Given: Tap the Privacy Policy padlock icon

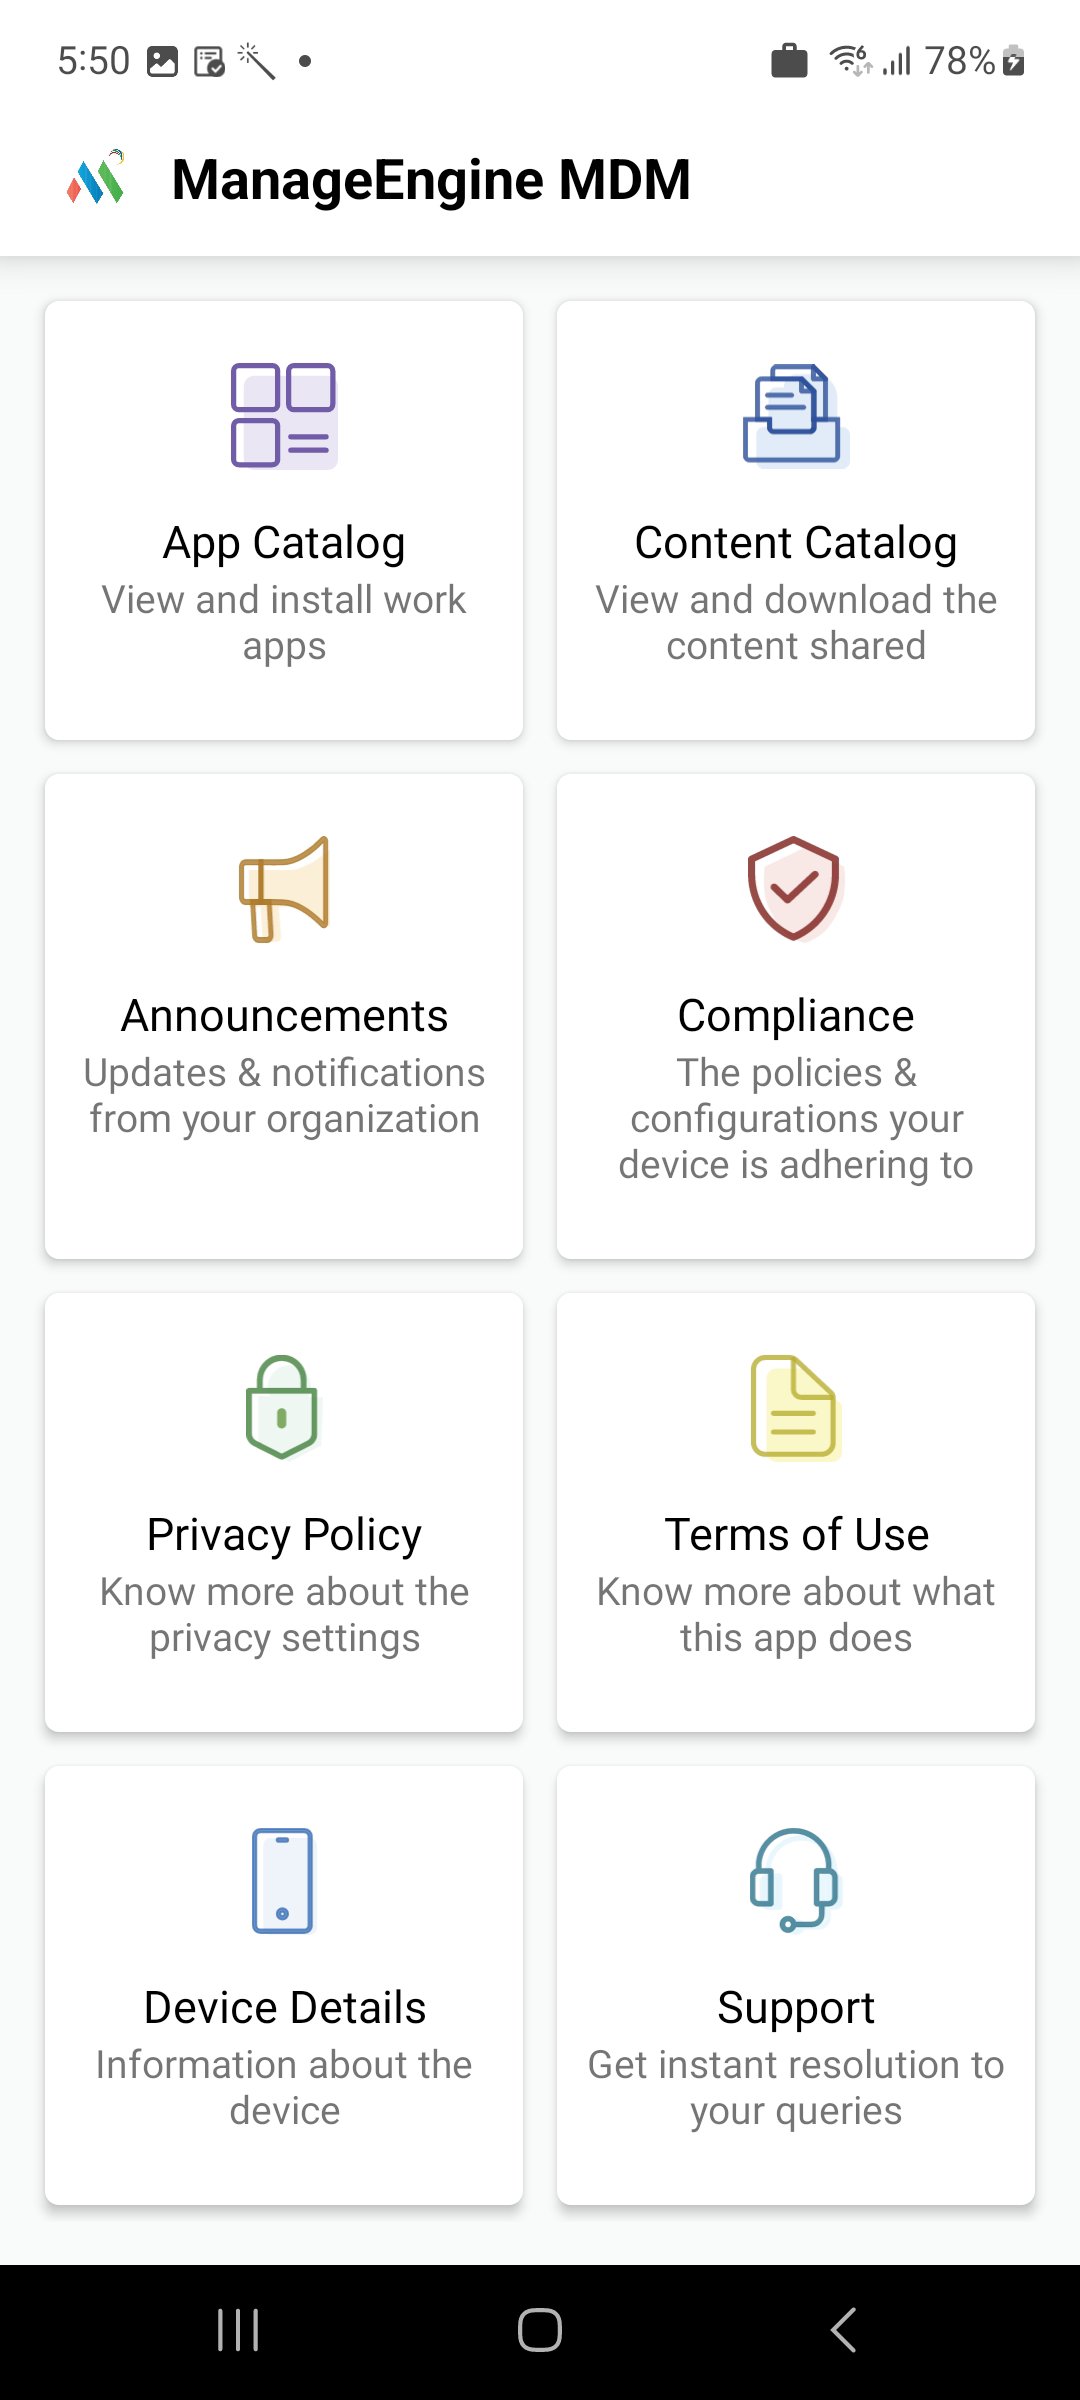Looking at the screenshot, I should tap(283, 1407).
